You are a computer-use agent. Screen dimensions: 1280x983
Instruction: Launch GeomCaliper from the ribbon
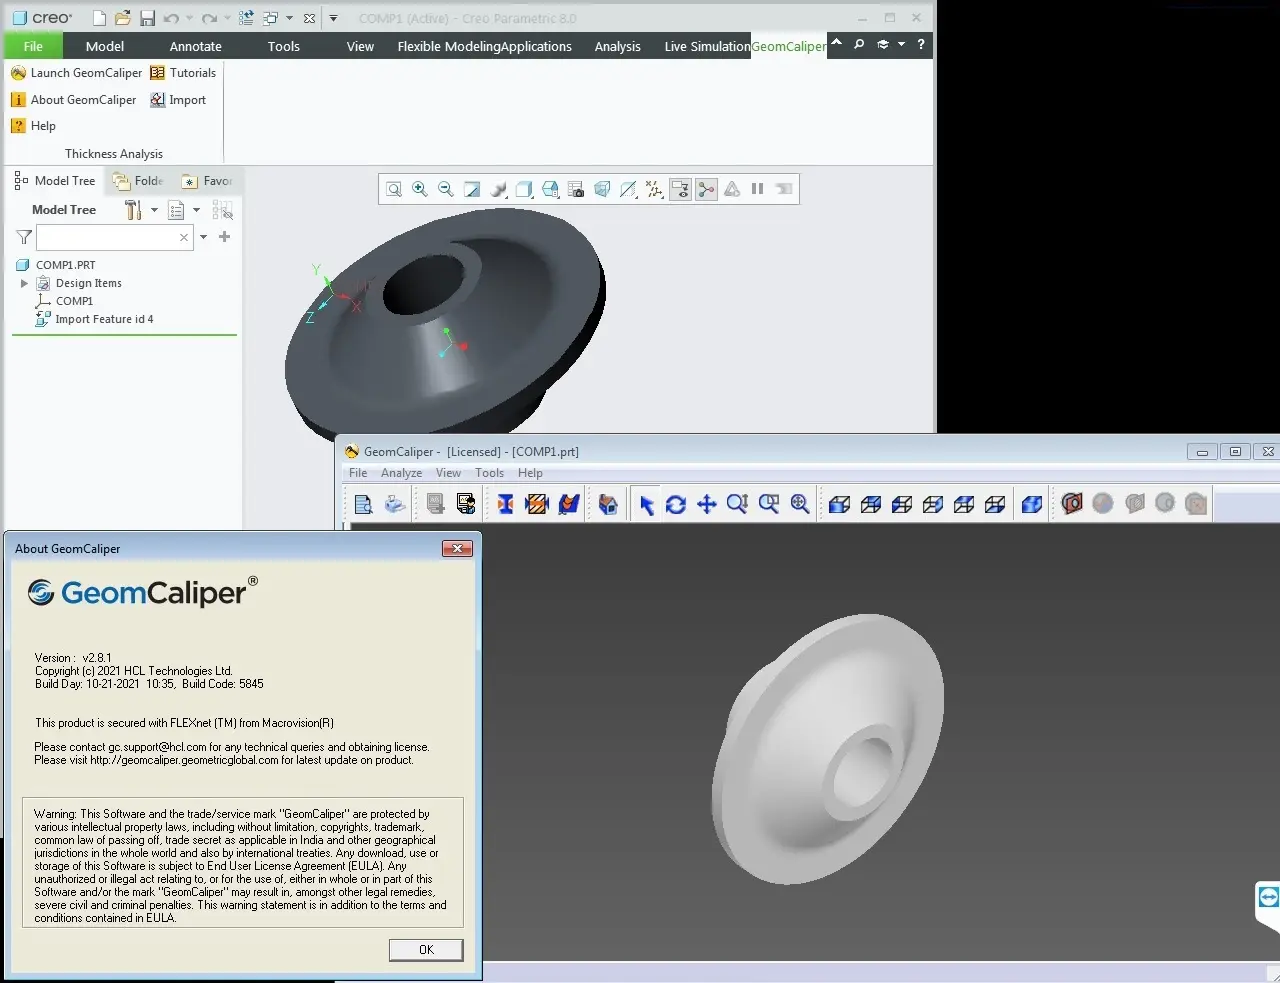click(x=77, y=73)
